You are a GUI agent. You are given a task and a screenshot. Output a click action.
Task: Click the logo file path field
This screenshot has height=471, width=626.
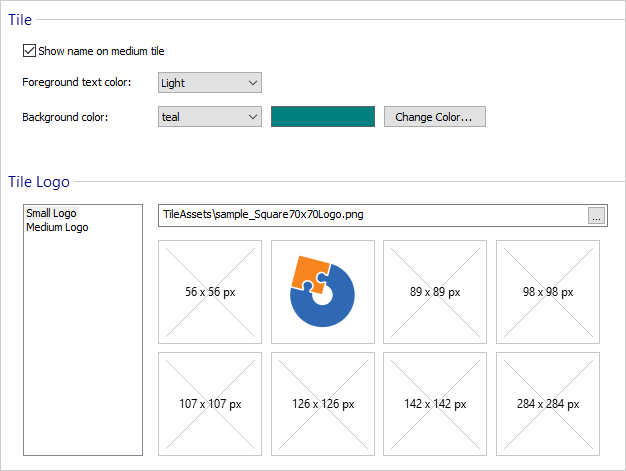tap(373, 216)
